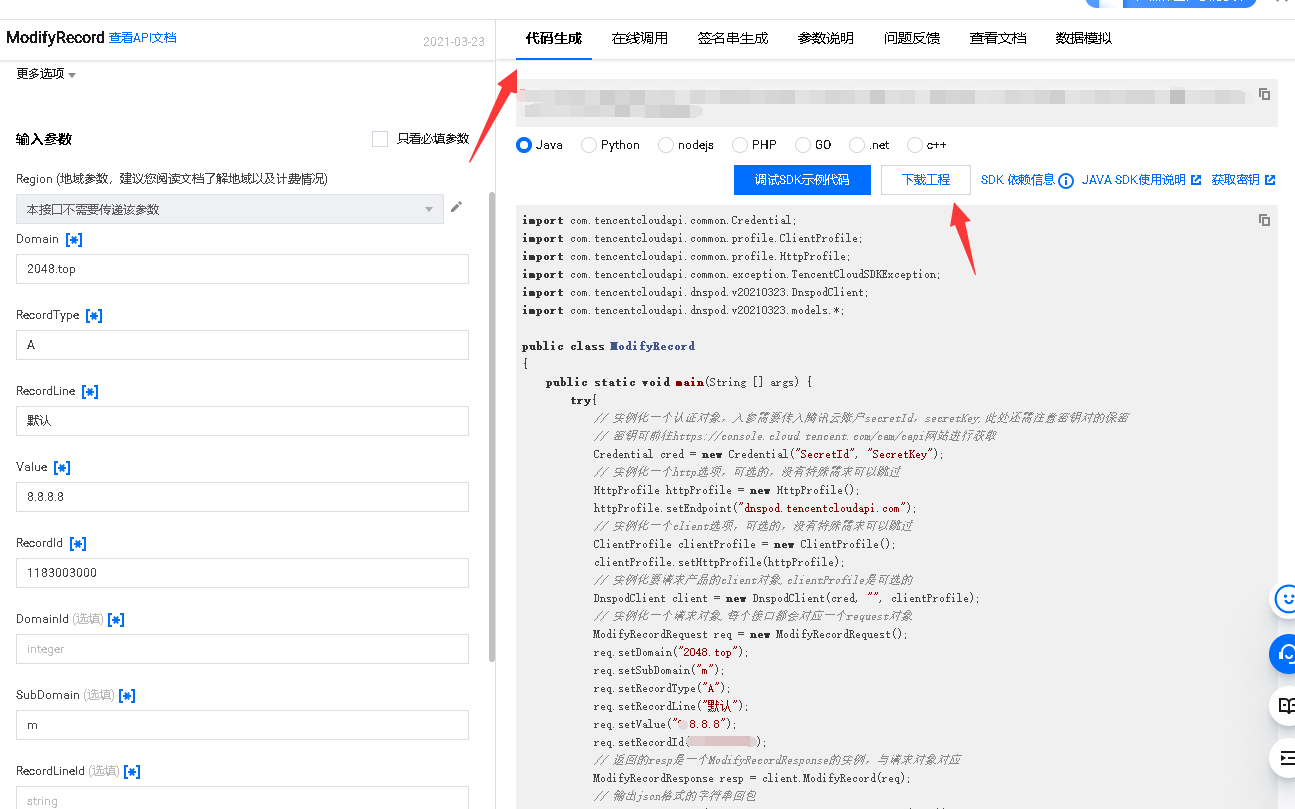Switch to the 代码生成 tab
1295x809 pixels.
click(x=554, y=38)
